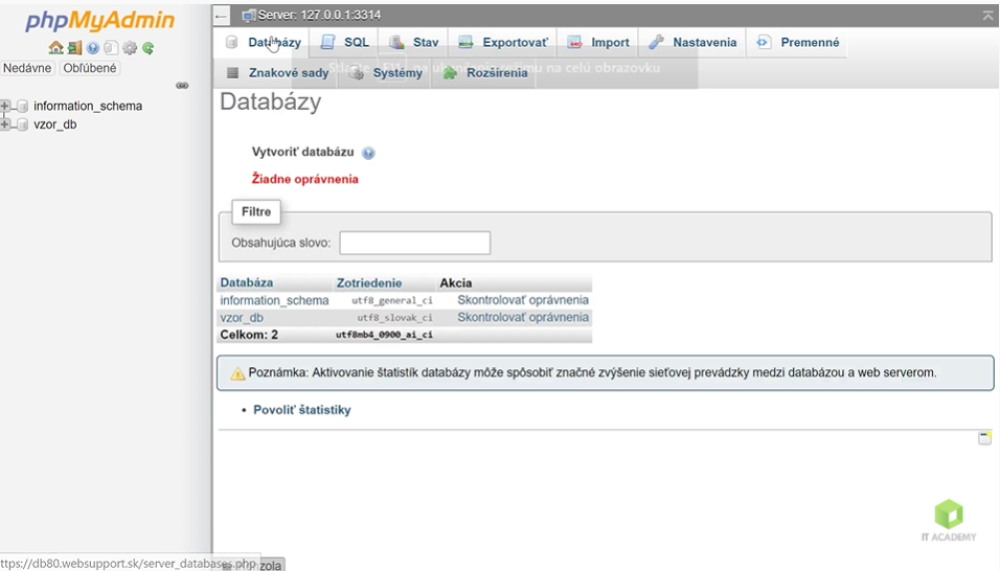The height and width of the screenshot is (571, 1000).
Task: Click the logout door icon in sidebar
Action: point(74,48)
